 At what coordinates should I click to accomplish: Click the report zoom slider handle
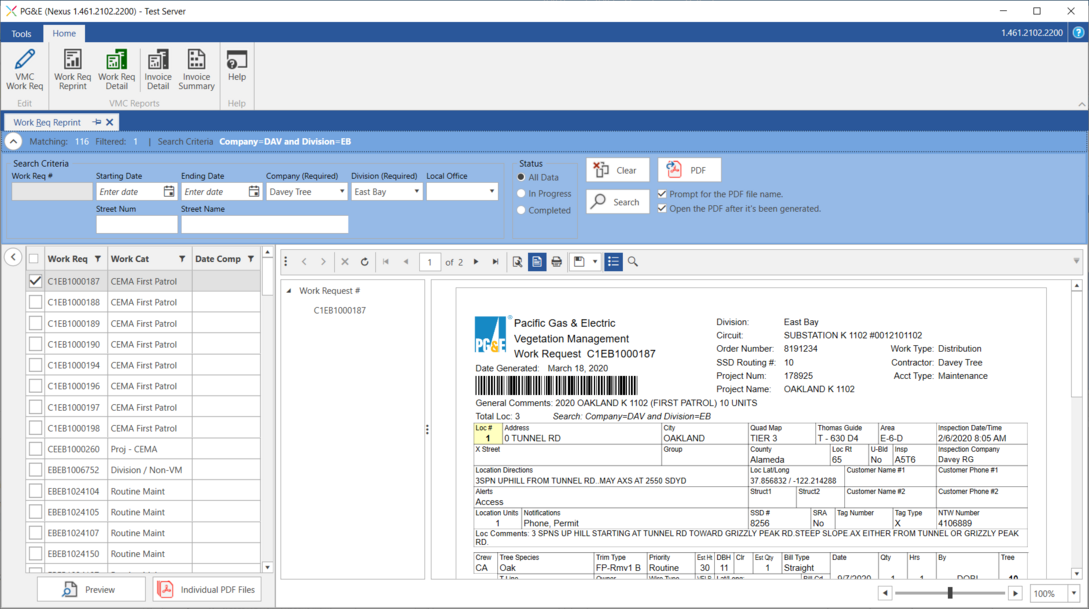(950, 593)
